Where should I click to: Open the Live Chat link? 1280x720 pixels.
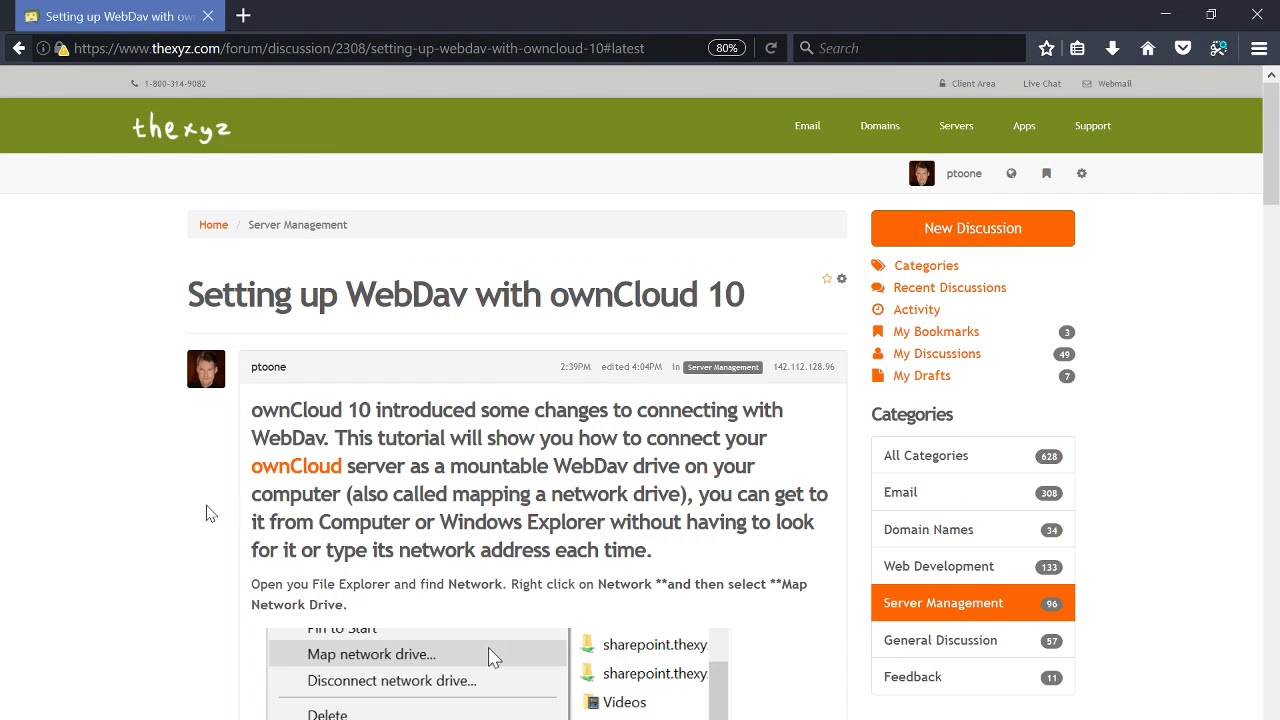point(1042,84)
